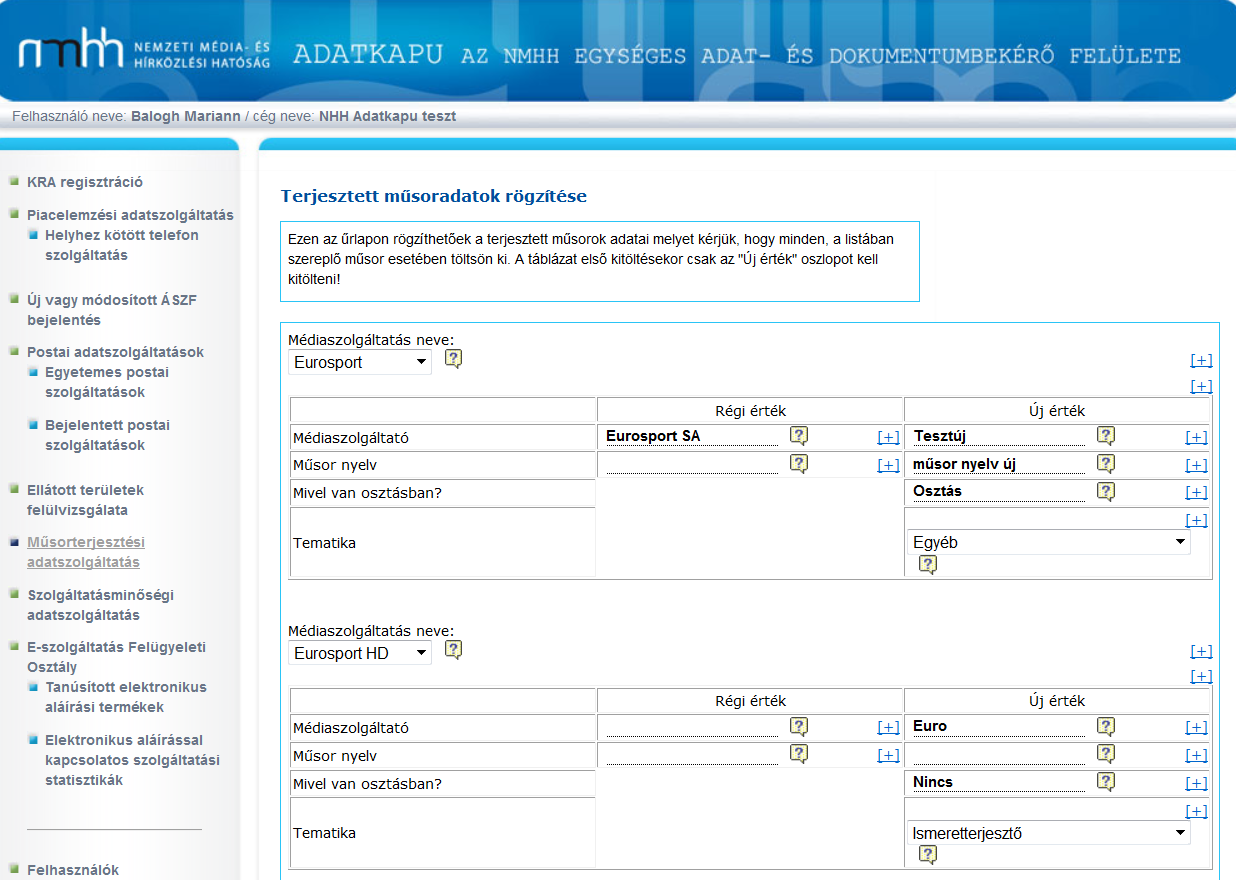The width and height of the screenshot is (1236, 880).
Task: Click [+] in Eurosport HD Régi Médiaszolgáltató cell
Action: click(888, 728)
